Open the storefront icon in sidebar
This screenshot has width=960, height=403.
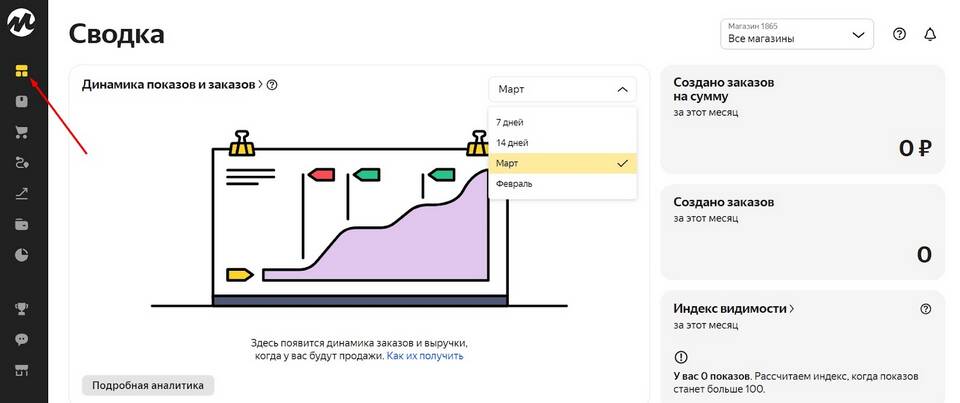coord(22,370)
